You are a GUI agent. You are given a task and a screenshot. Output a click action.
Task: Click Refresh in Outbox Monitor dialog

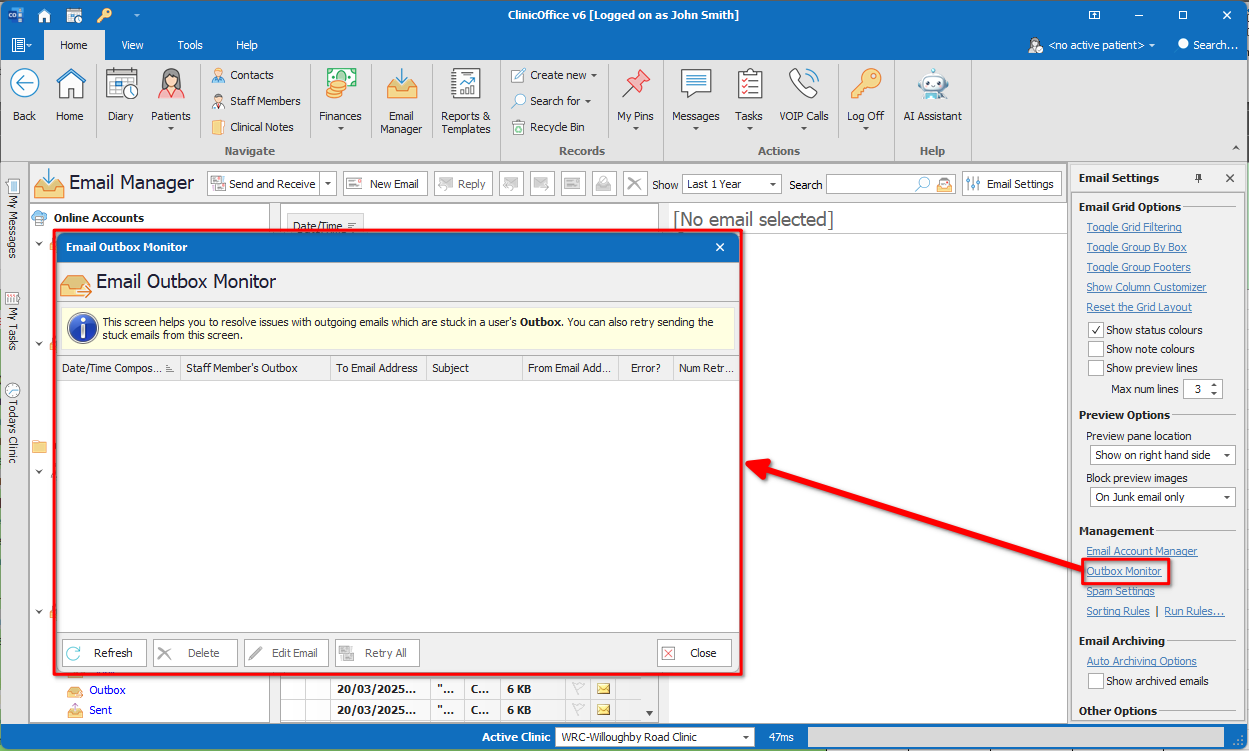click(x=104, y=653)
